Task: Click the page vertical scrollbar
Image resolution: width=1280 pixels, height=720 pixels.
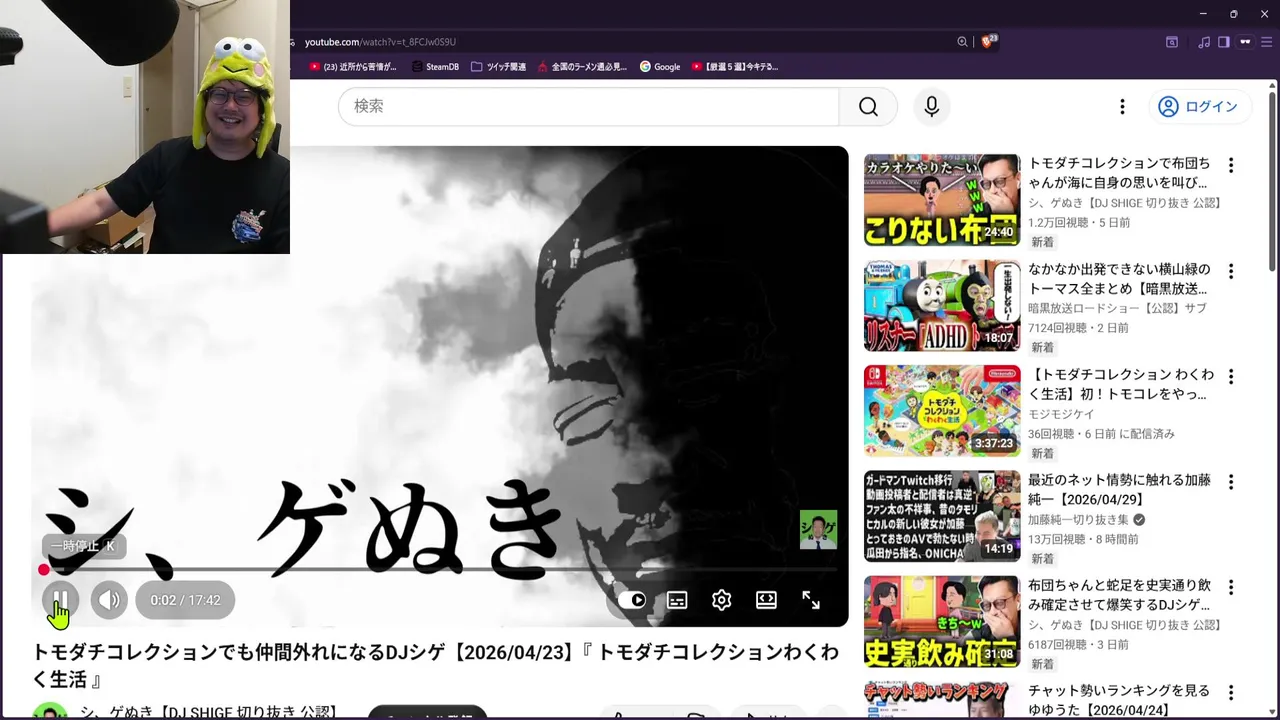Action: (1272, 184)
